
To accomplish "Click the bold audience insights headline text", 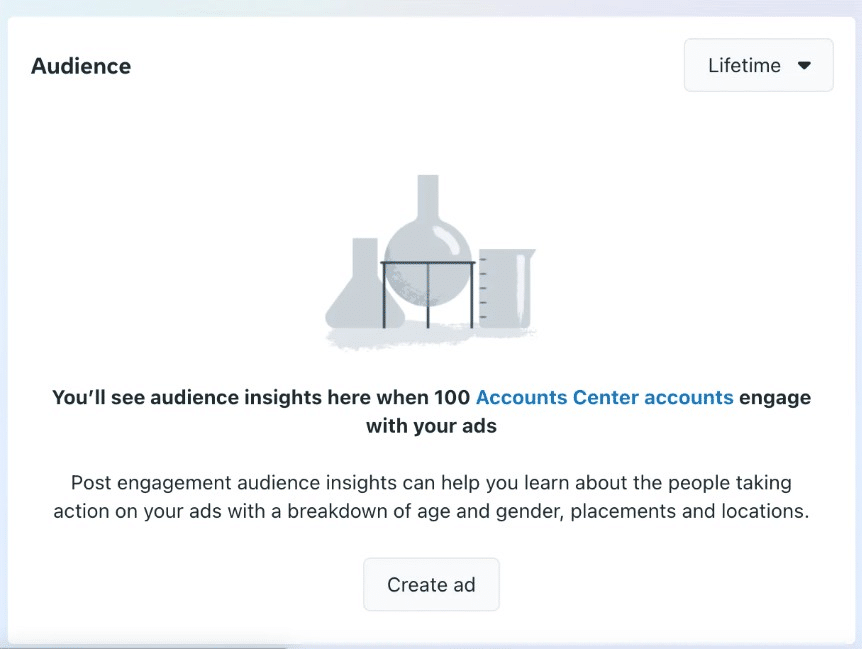I will (x=431, y=412).
